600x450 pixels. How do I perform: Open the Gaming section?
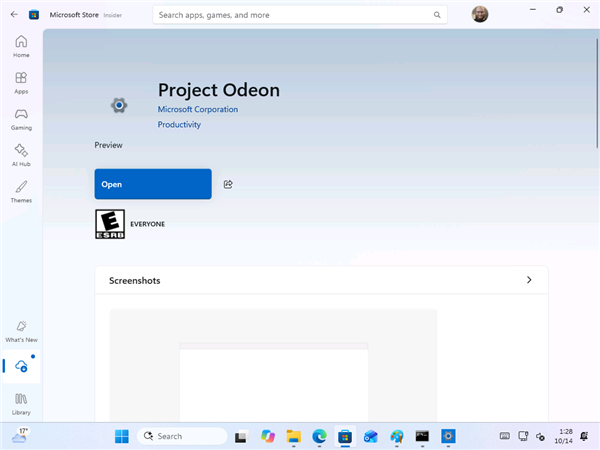pos(21,119)
